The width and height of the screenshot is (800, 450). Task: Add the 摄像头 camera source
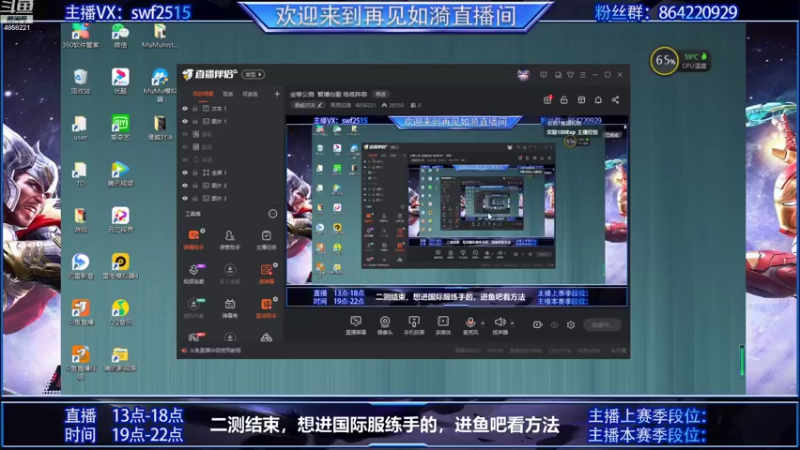[x=385, y=325]
